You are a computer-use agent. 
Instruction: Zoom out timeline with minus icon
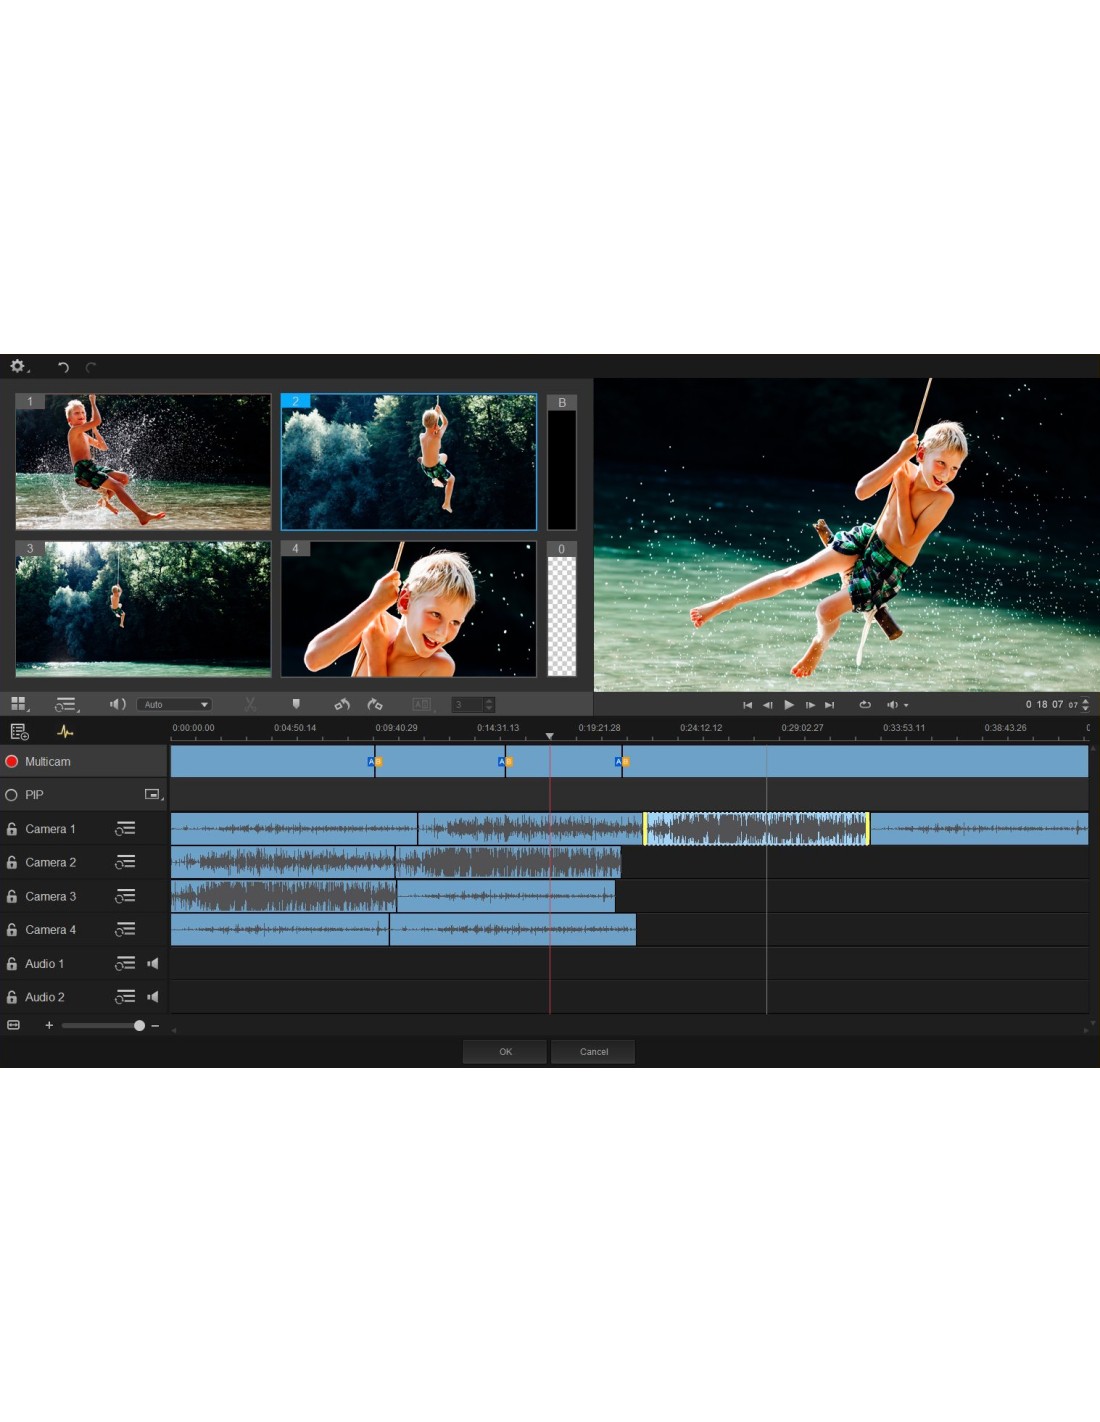pos(155,1025)
